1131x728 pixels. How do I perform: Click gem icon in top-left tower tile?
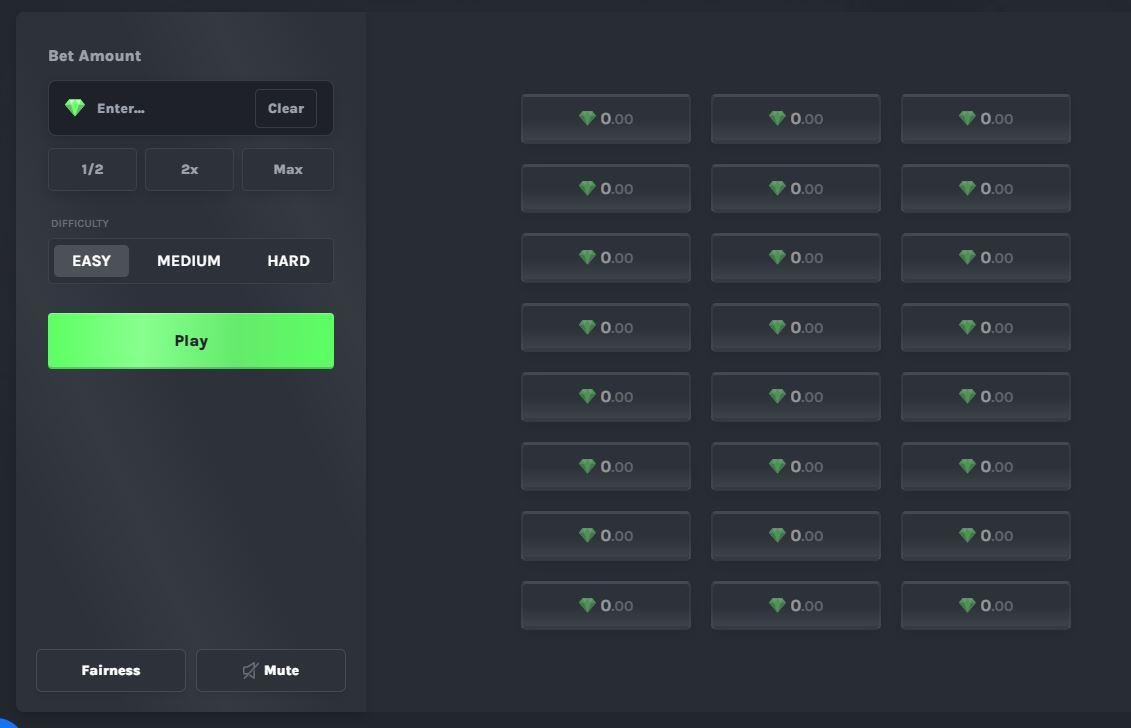[587, 119]
